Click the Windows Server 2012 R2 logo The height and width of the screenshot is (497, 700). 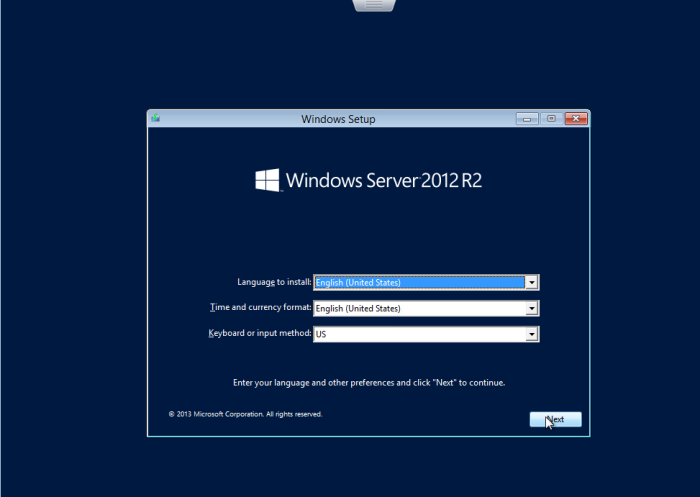[368, 180]
